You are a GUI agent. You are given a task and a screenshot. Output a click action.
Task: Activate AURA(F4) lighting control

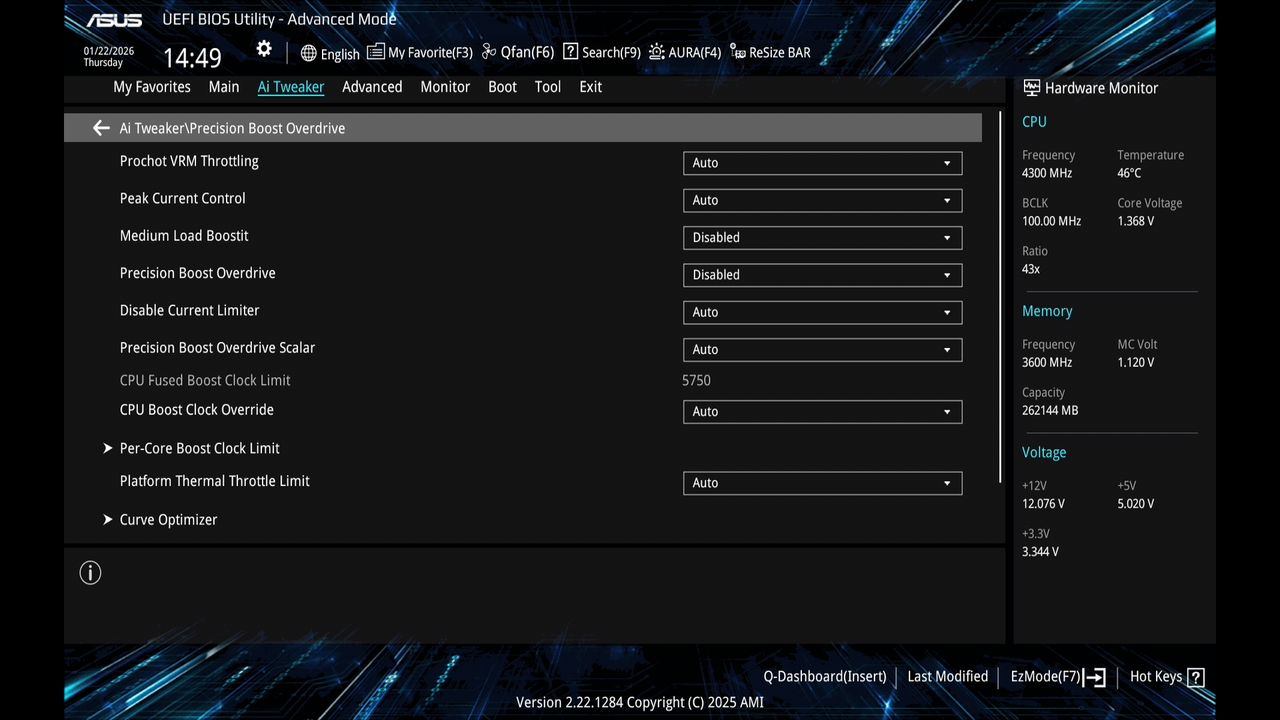(685, 52)
